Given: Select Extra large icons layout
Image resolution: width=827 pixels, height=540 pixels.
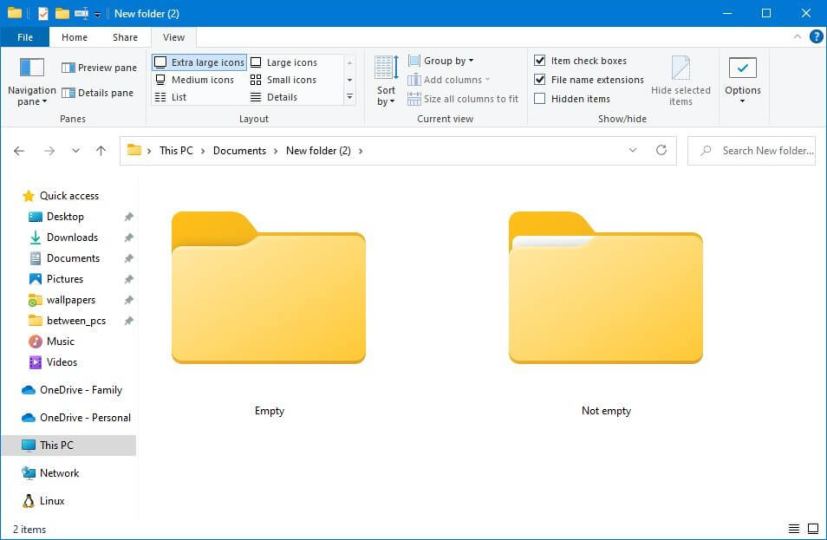Looking at the screenshot, I should (199, 62).
